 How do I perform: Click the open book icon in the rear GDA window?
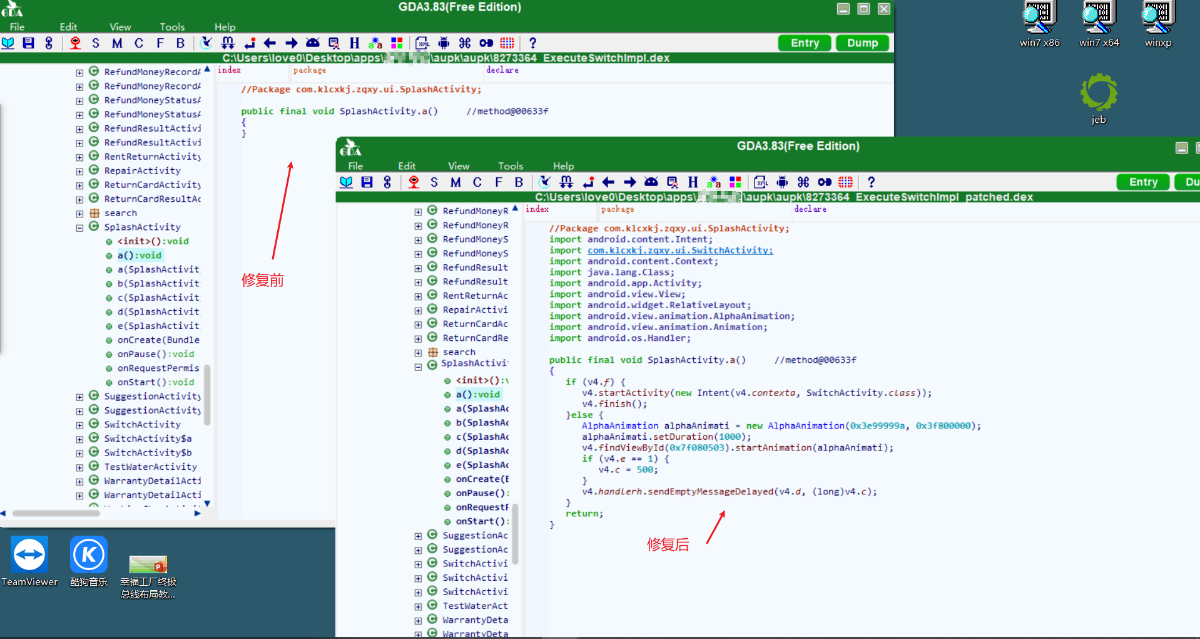point(8,43)
